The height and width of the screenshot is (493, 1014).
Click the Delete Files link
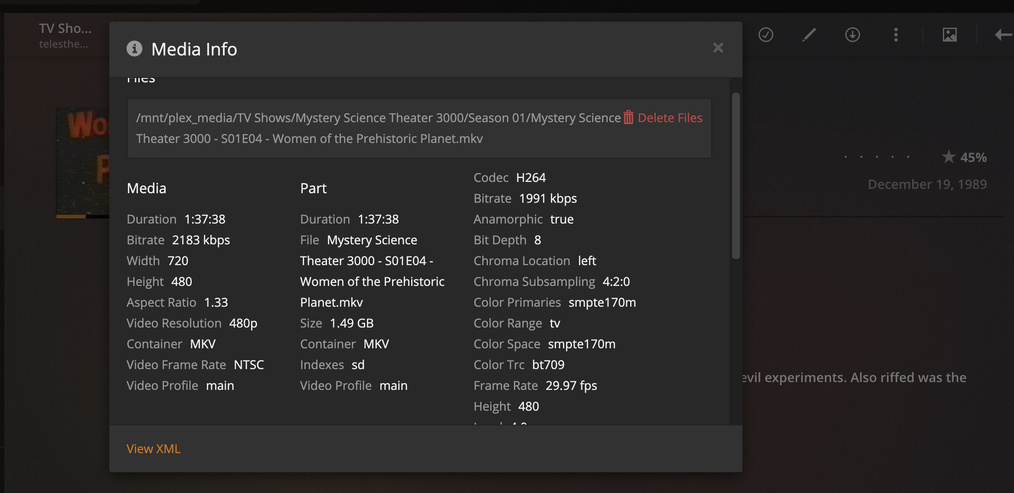[x=670, y=118]
